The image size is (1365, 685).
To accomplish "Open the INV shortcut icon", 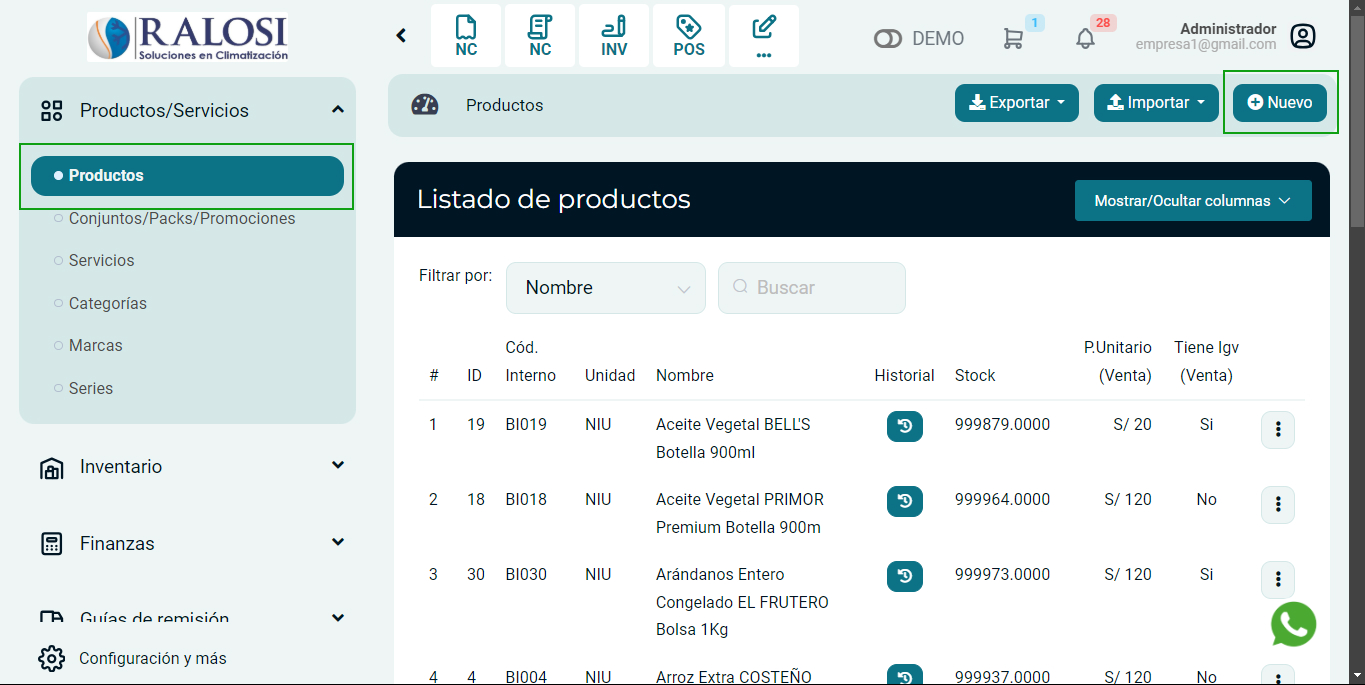I will tap(614, 36).
